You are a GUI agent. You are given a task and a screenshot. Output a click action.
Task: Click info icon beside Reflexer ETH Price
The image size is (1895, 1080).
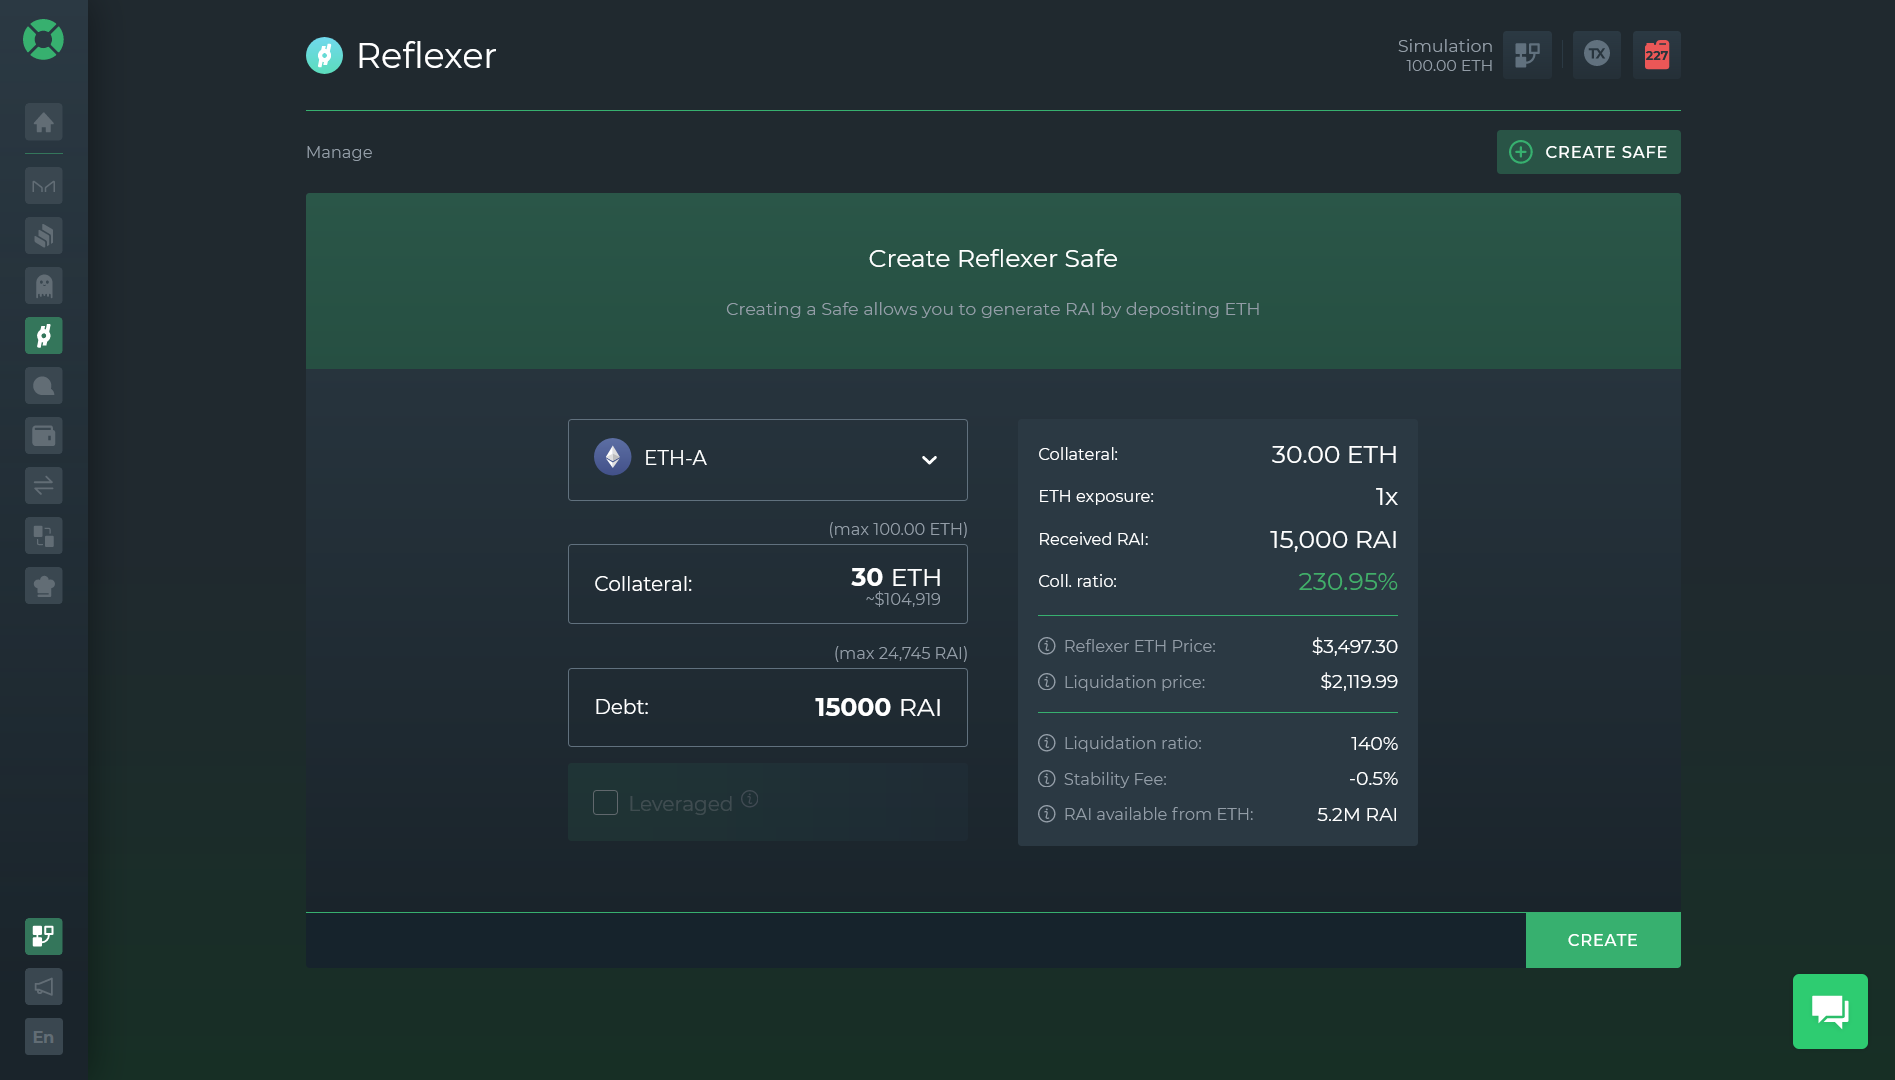coord(1047,646)
